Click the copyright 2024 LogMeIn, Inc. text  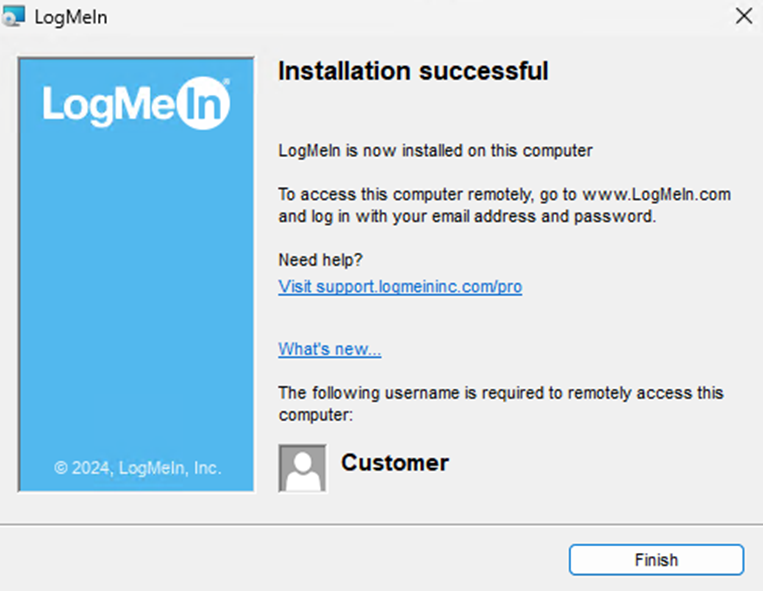click(x=137, y=467)
